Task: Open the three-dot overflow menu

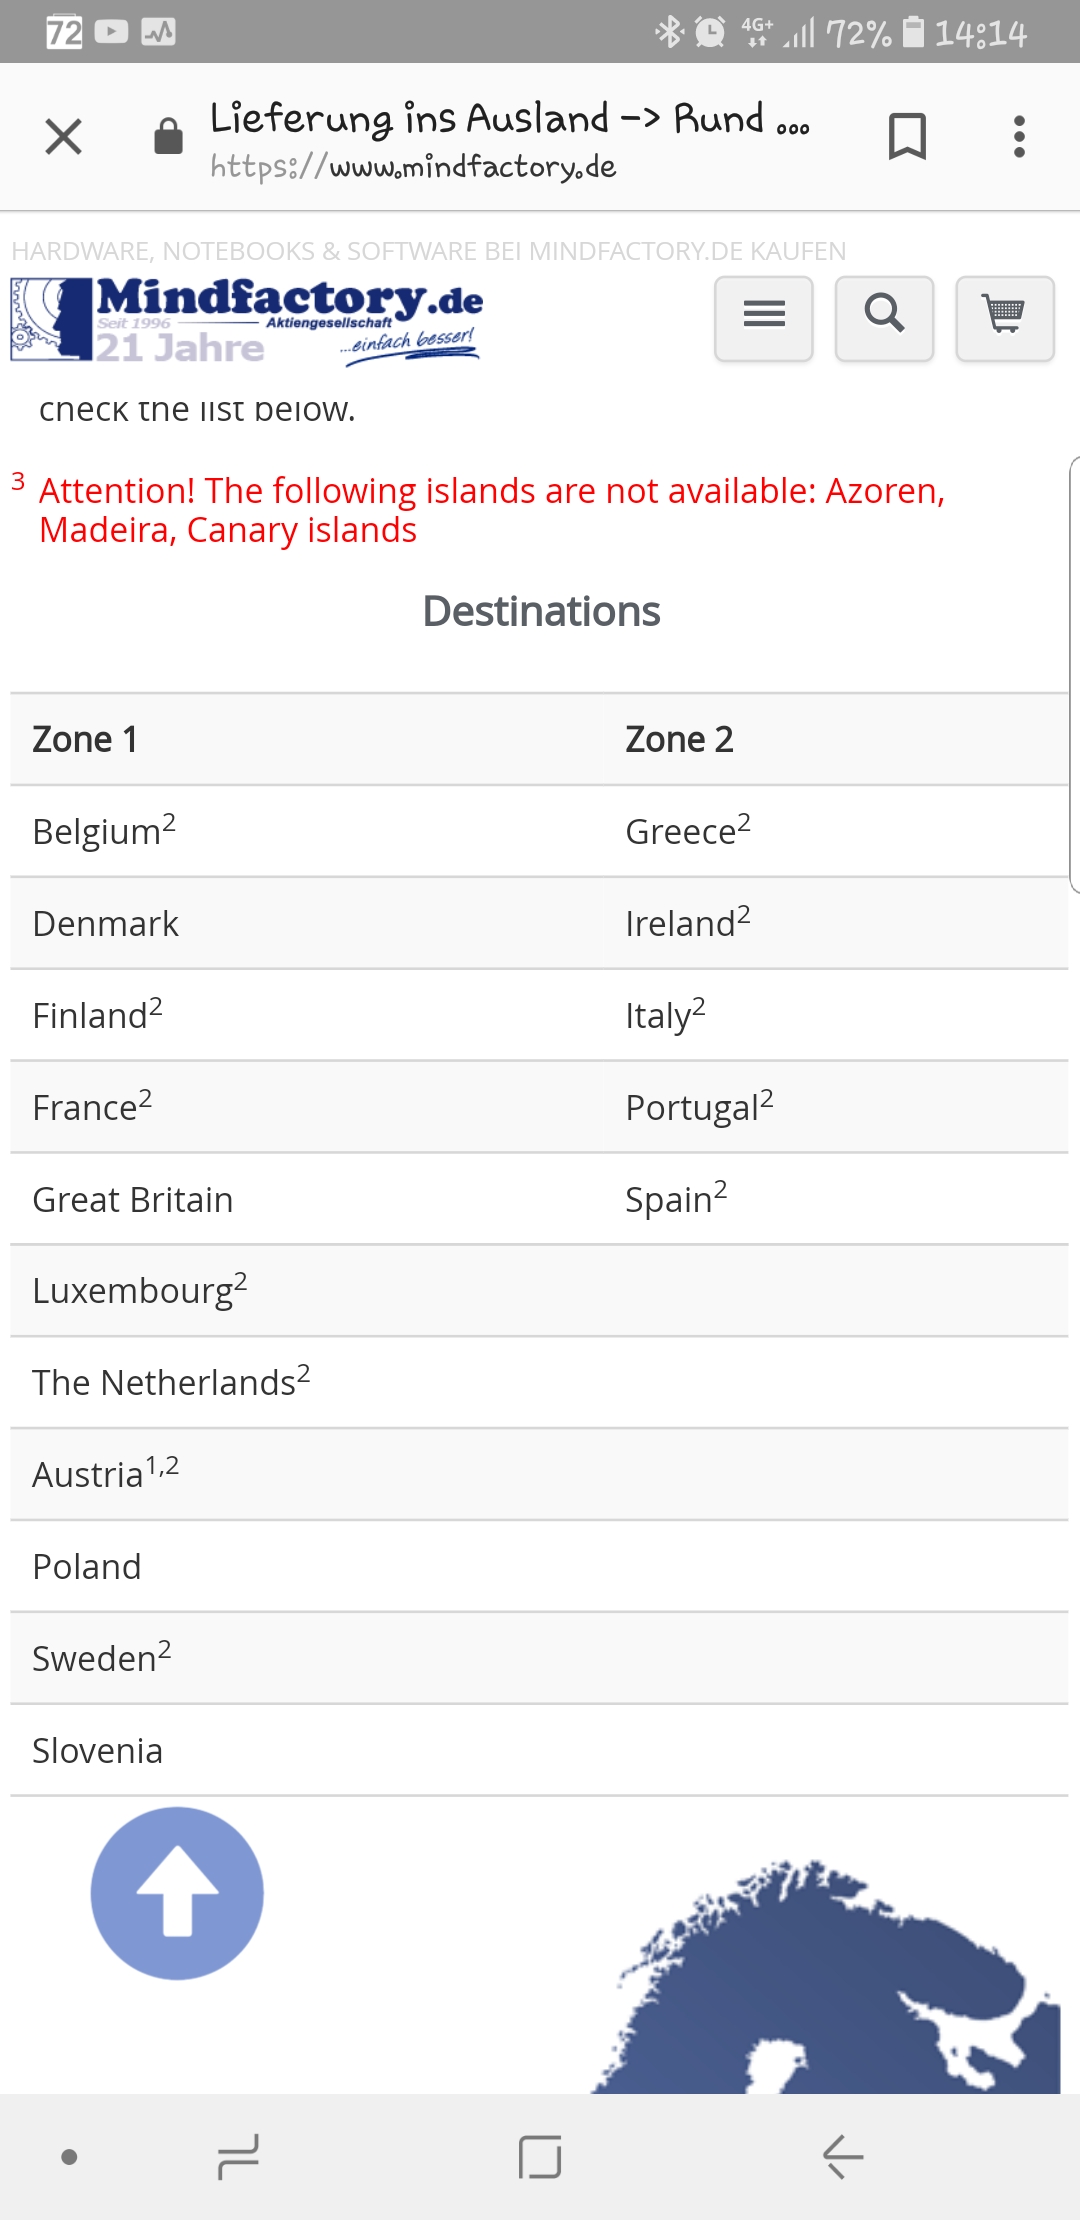Action: [x=1019, y=137]
